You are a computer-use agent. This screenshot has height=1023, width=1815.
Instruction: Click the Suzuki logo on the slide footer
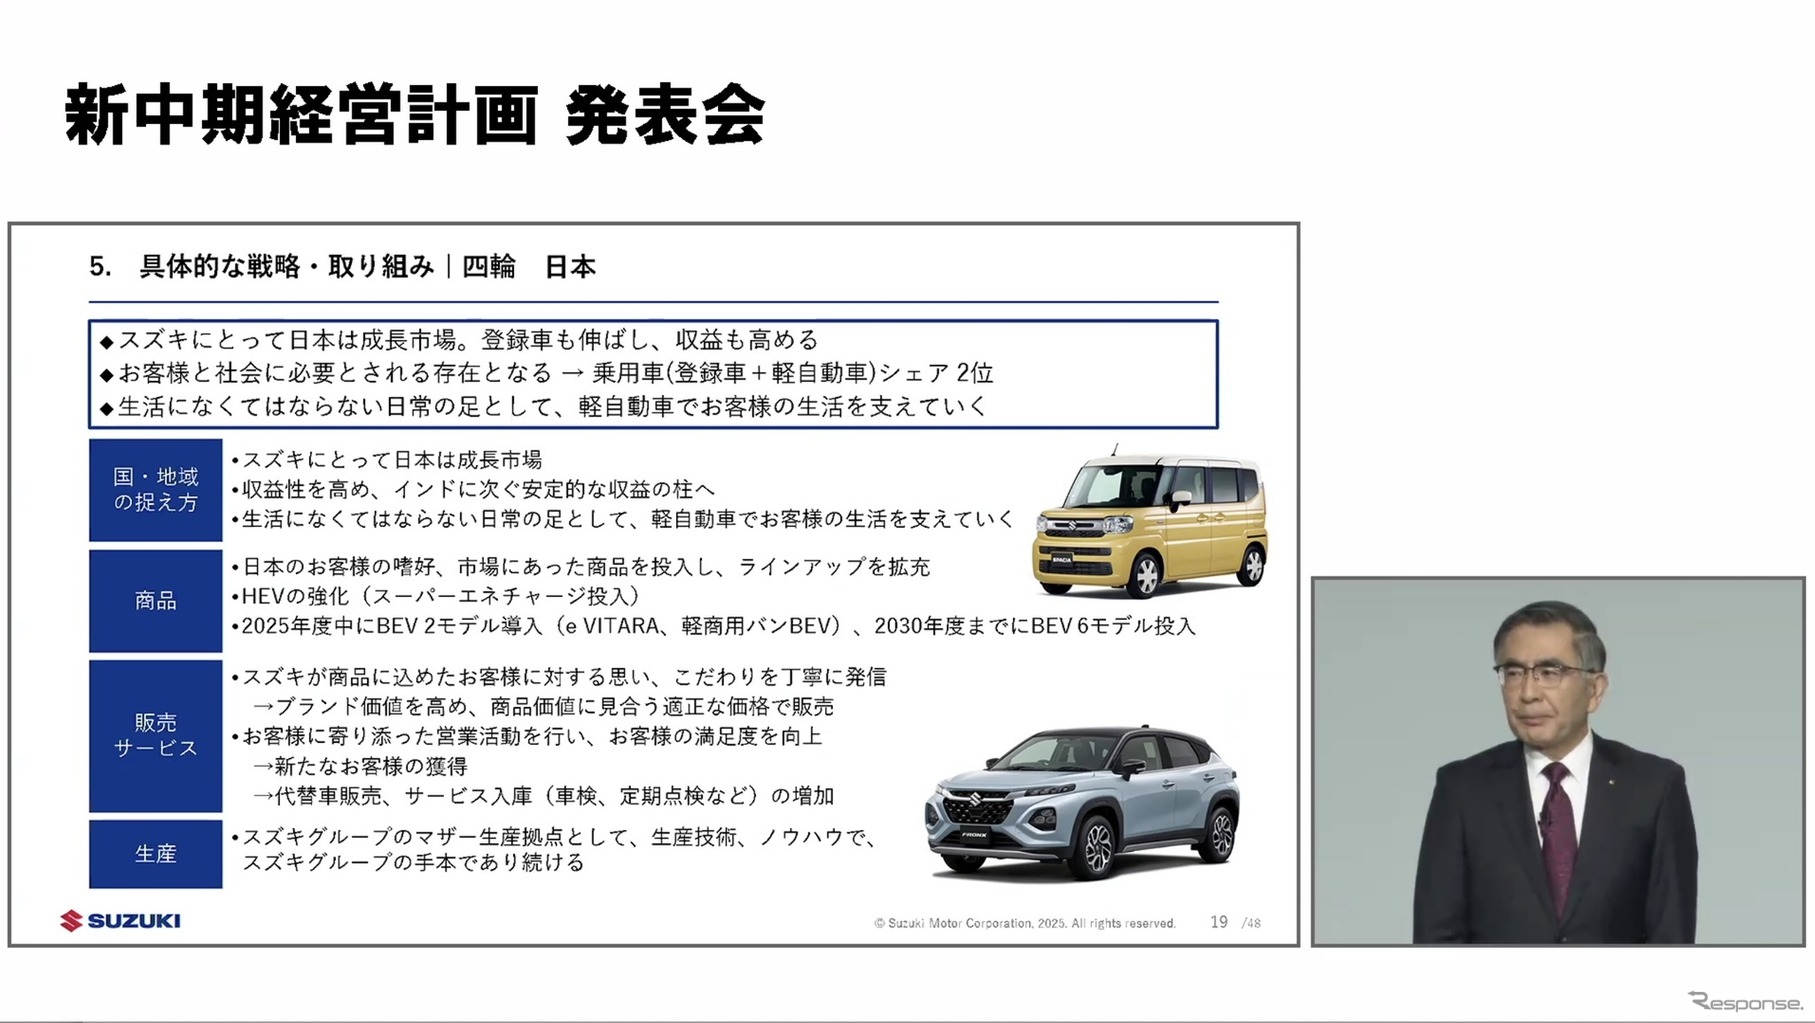(120, 920)
